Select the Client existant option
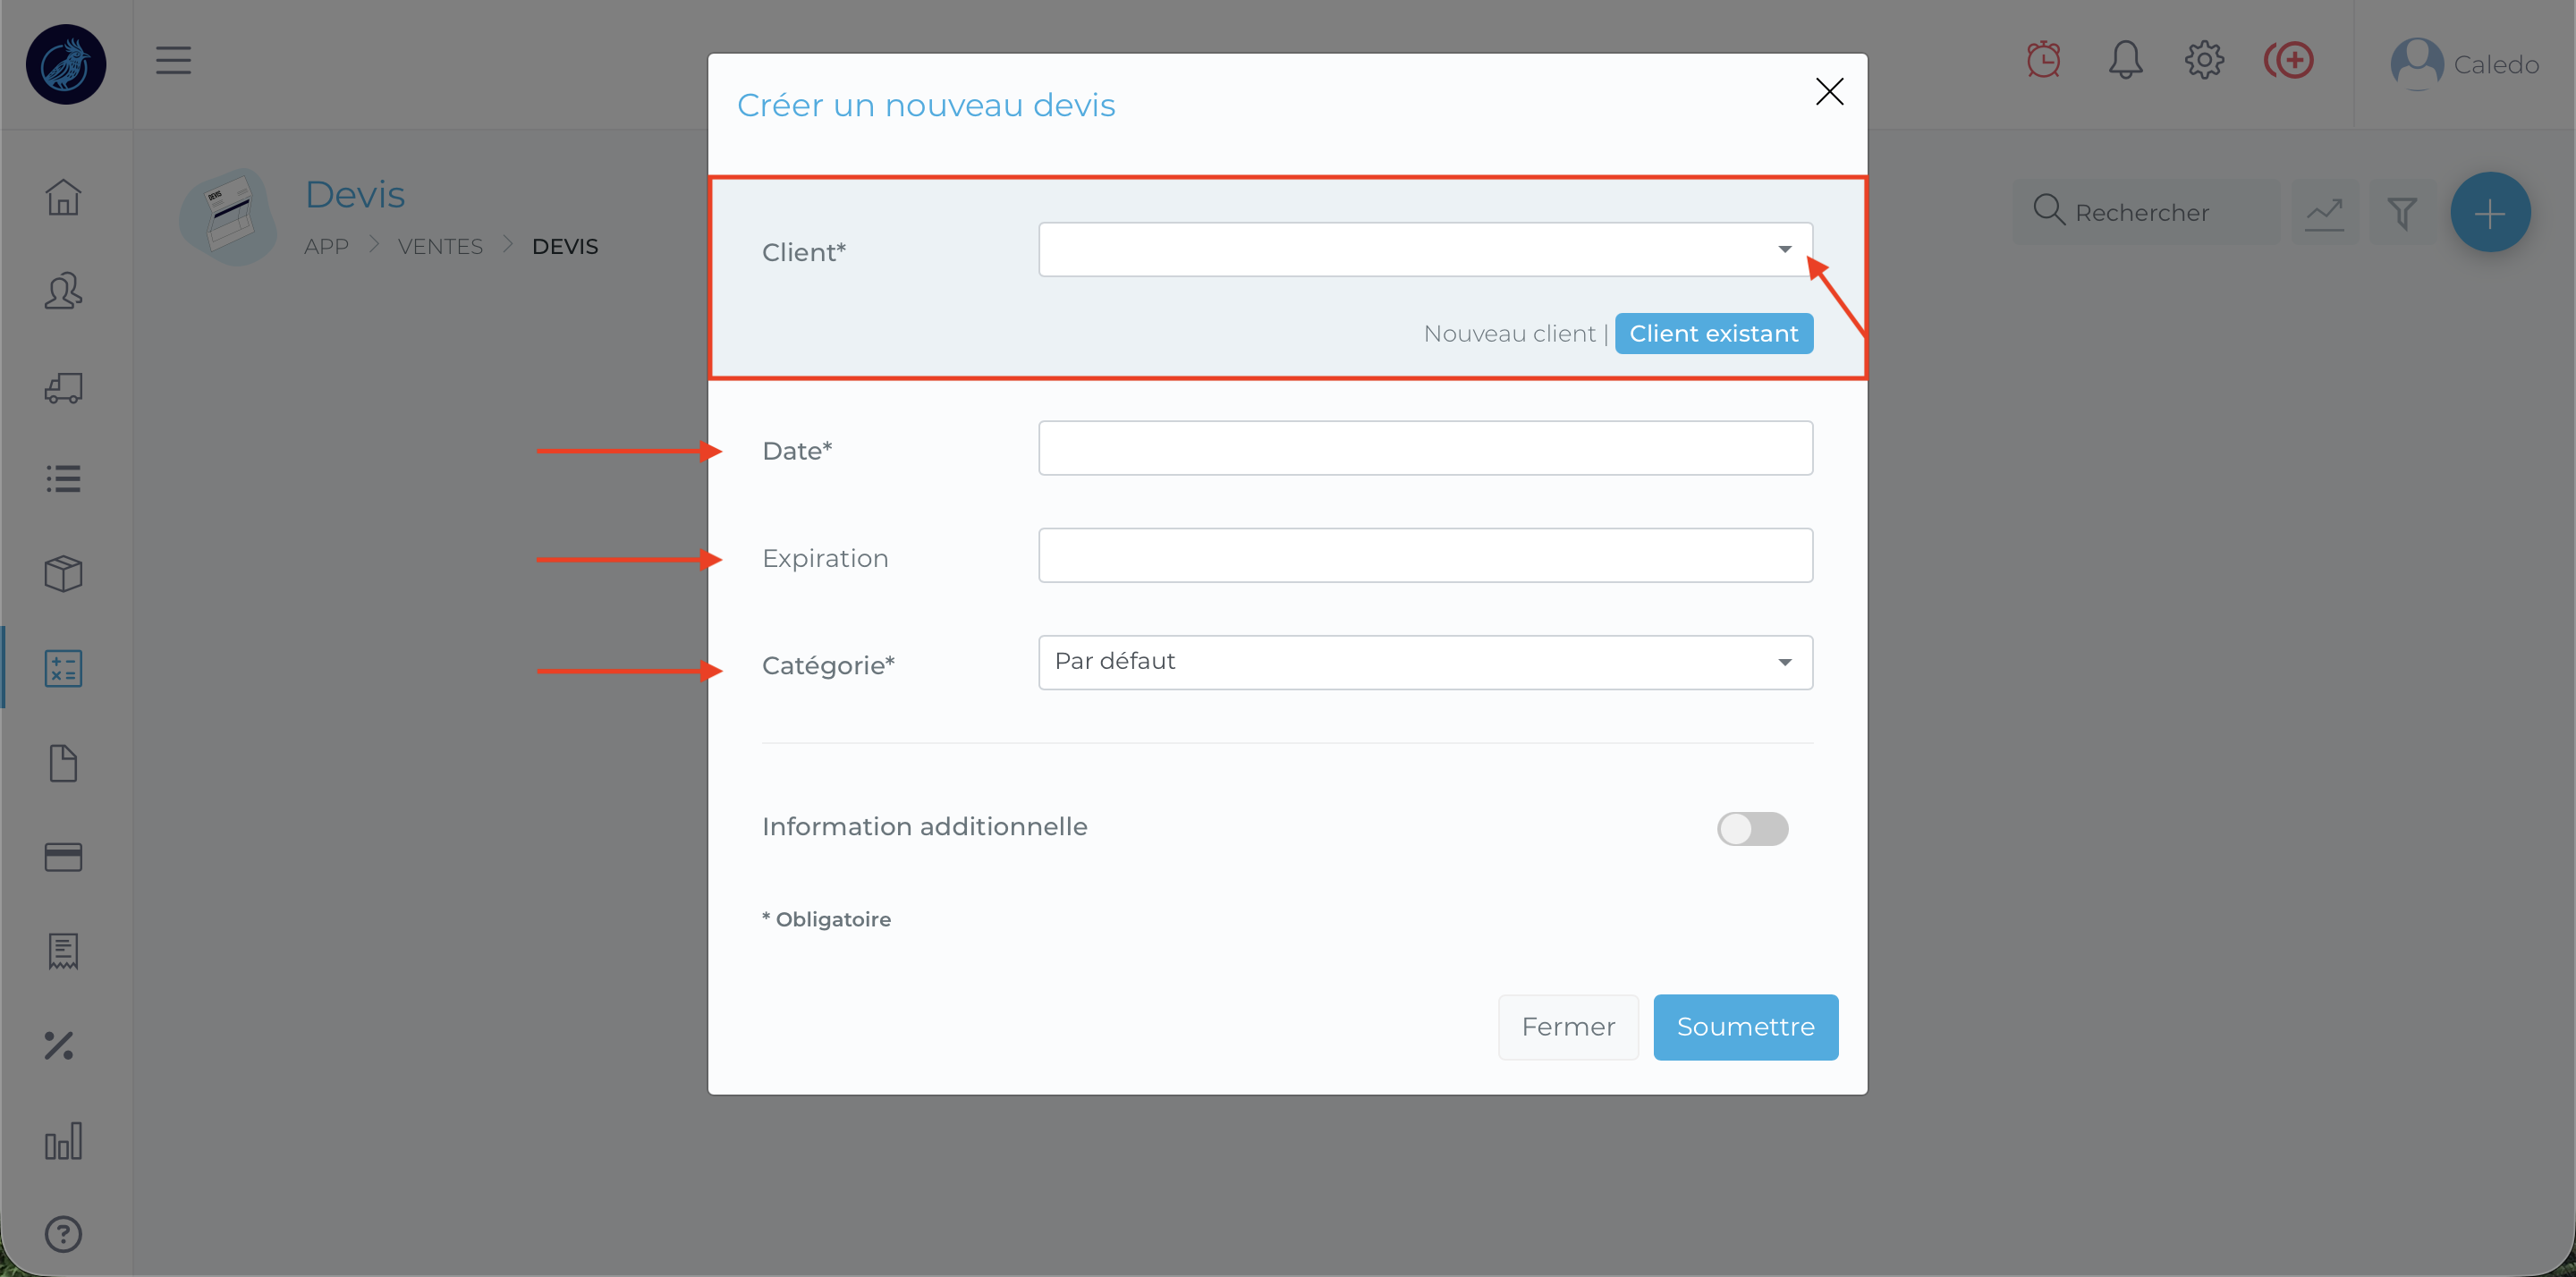Image resolution: width=2576 pixels, height=1277 pixels. 1713,334
